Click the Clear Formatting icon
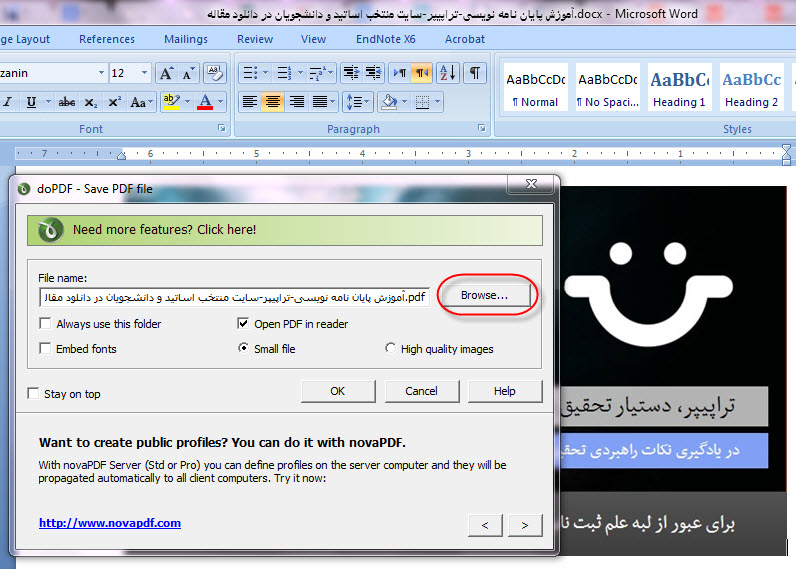Screen dimensions: 796x569 click(x=214, y=73)
